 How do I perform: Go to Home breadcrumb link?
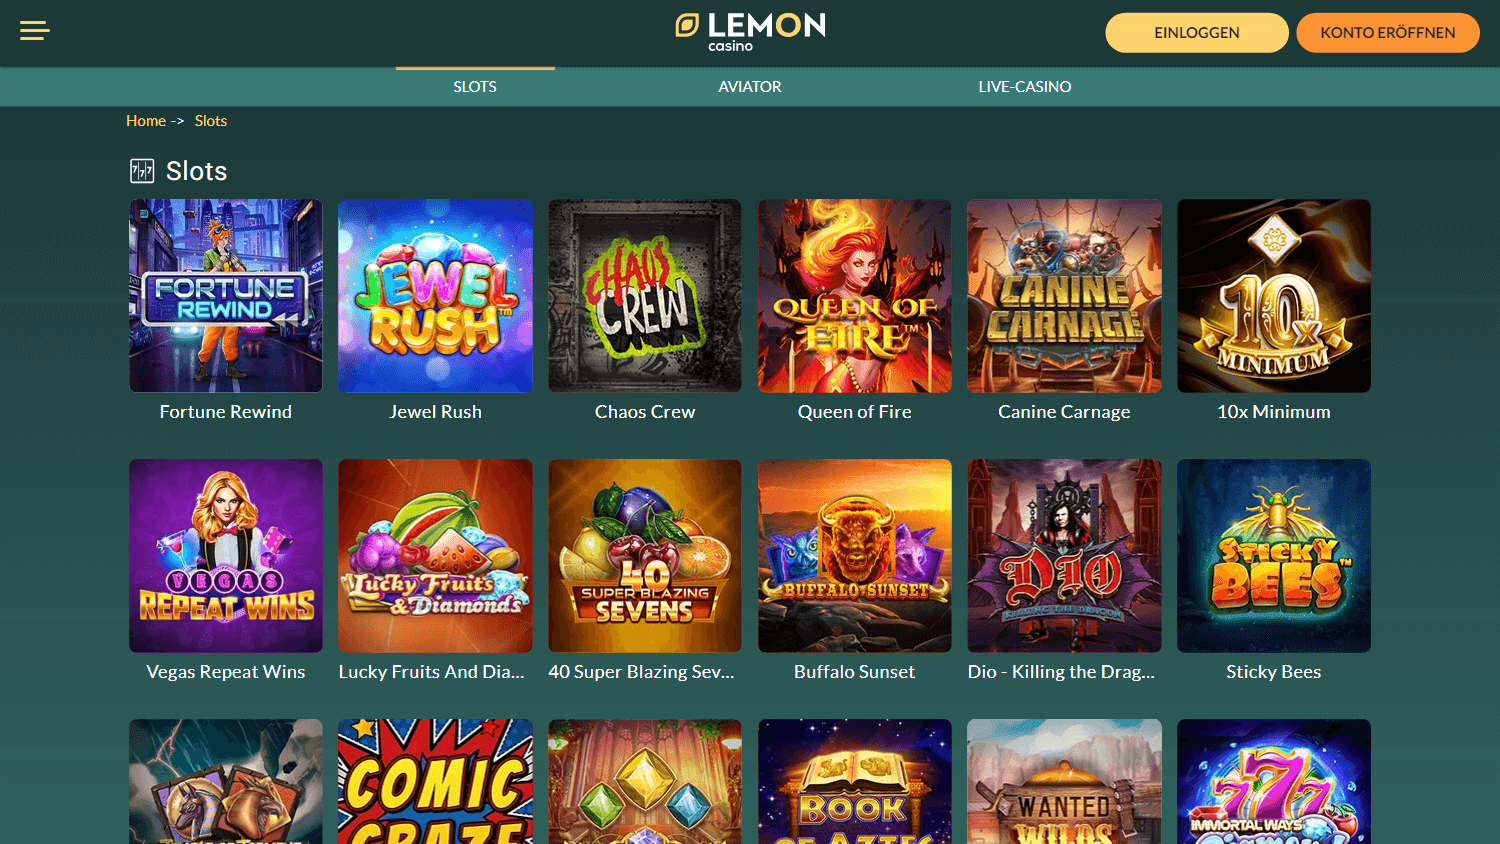coord(146,121)
